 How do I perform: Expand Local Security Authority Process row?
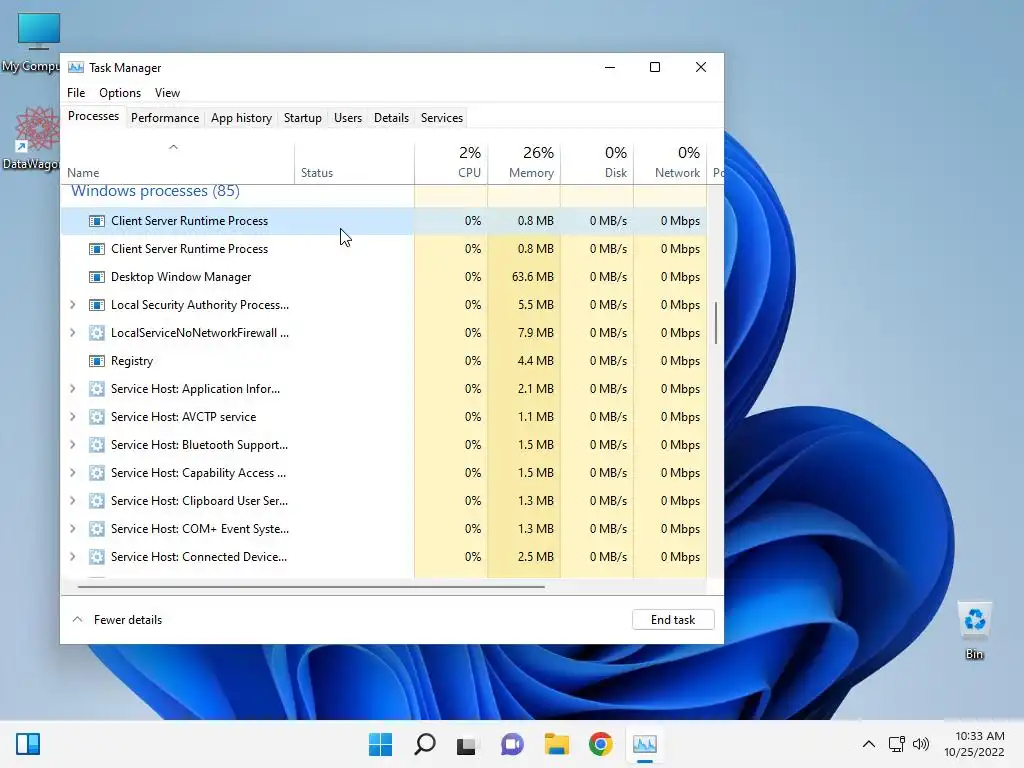[72, 305]
